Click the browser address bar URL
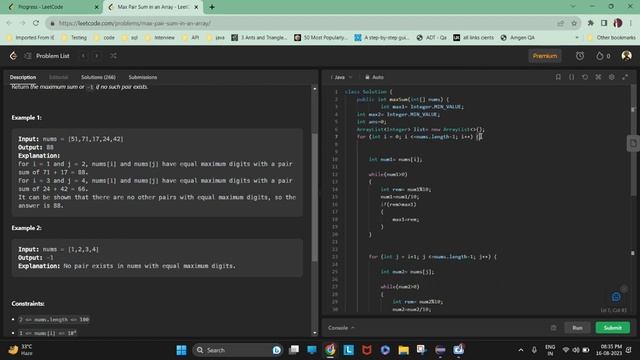 135,23
